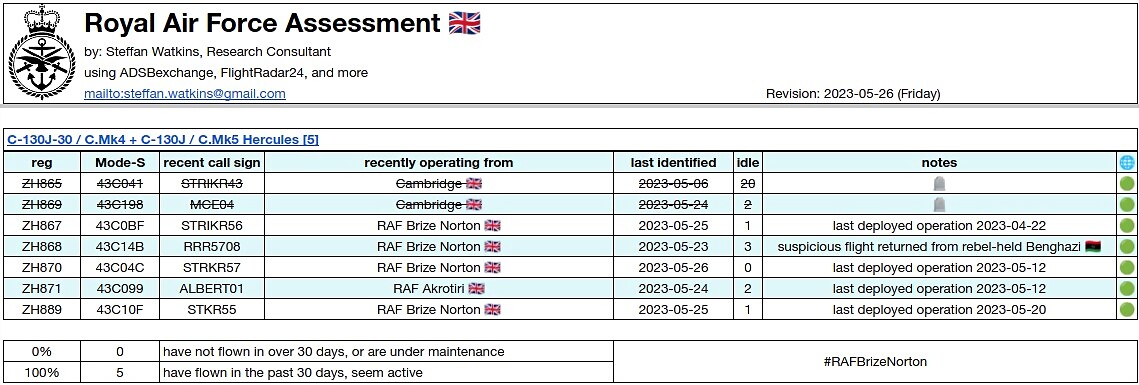Click the 100% active summary cell

pyautogui.click(x=42, y=373)
